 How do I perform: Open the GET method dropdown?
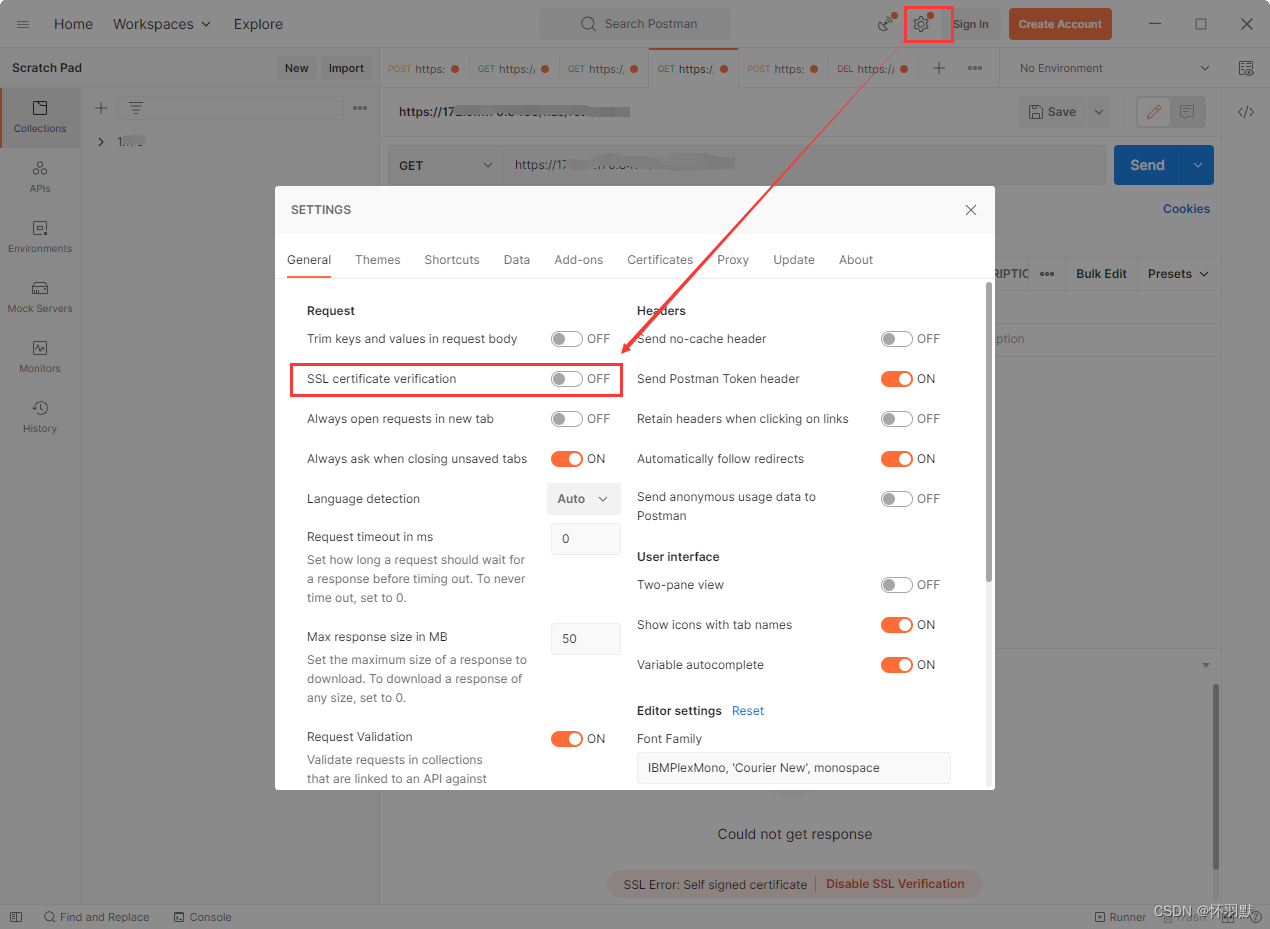point(446,165)
